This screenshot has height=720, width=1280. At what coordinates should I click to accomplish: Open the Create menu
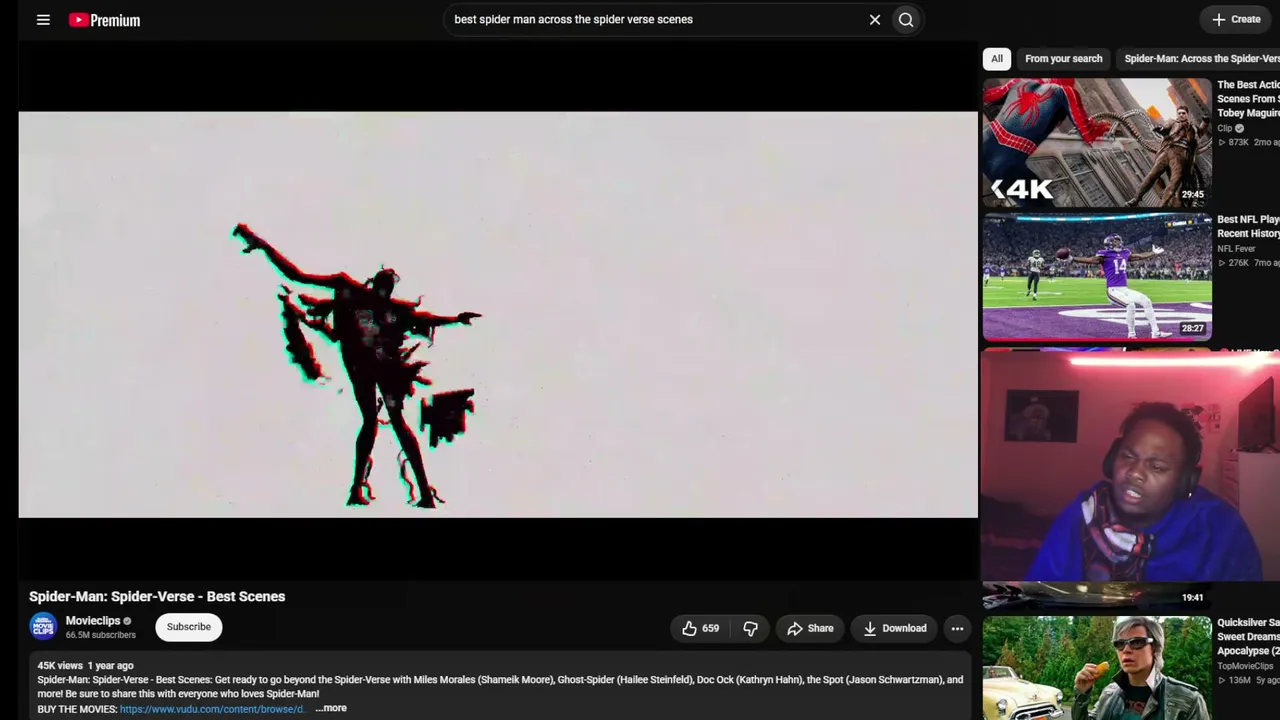tap(1236, 19)
